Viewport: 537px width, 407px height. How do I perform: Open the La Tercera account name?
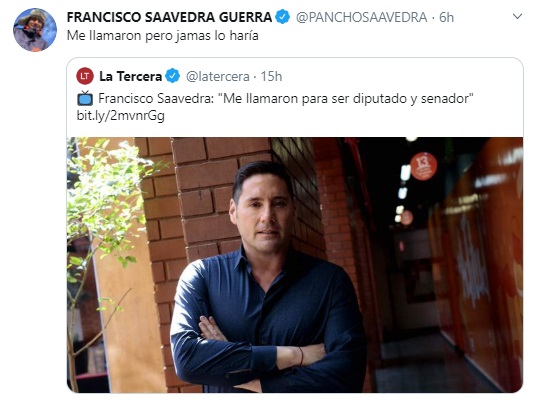tap(130, 76)
